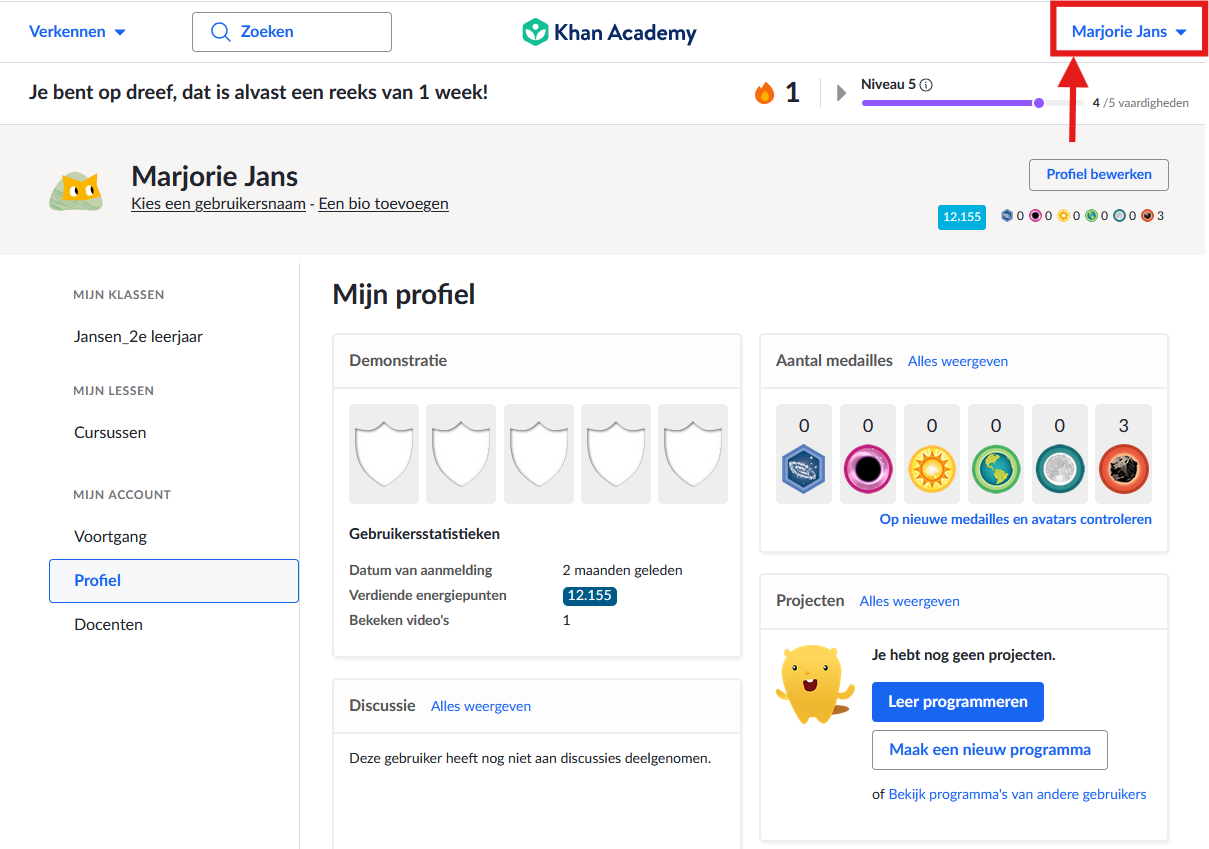1209x849 pixels.
Task: Click Kies een gebruikersnaam link
Action: tap(218, 204)
